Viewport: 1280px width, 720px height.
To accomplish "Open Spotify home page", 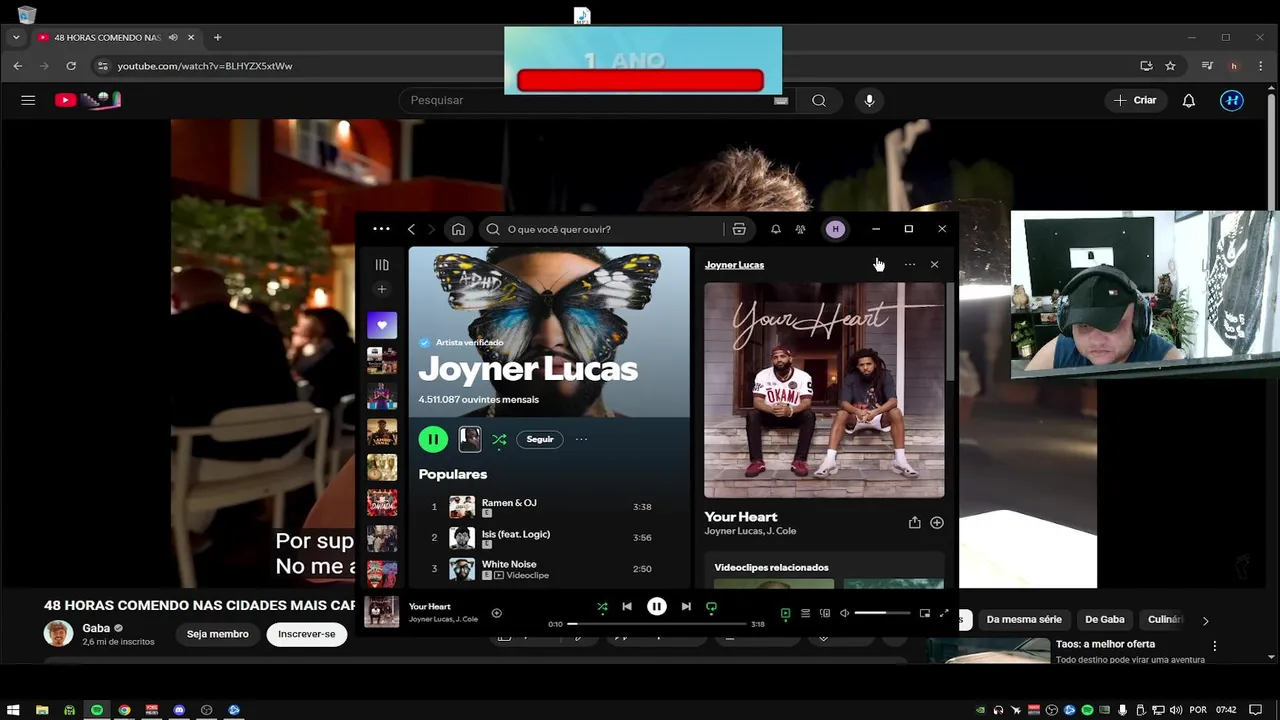I will 458,229.
